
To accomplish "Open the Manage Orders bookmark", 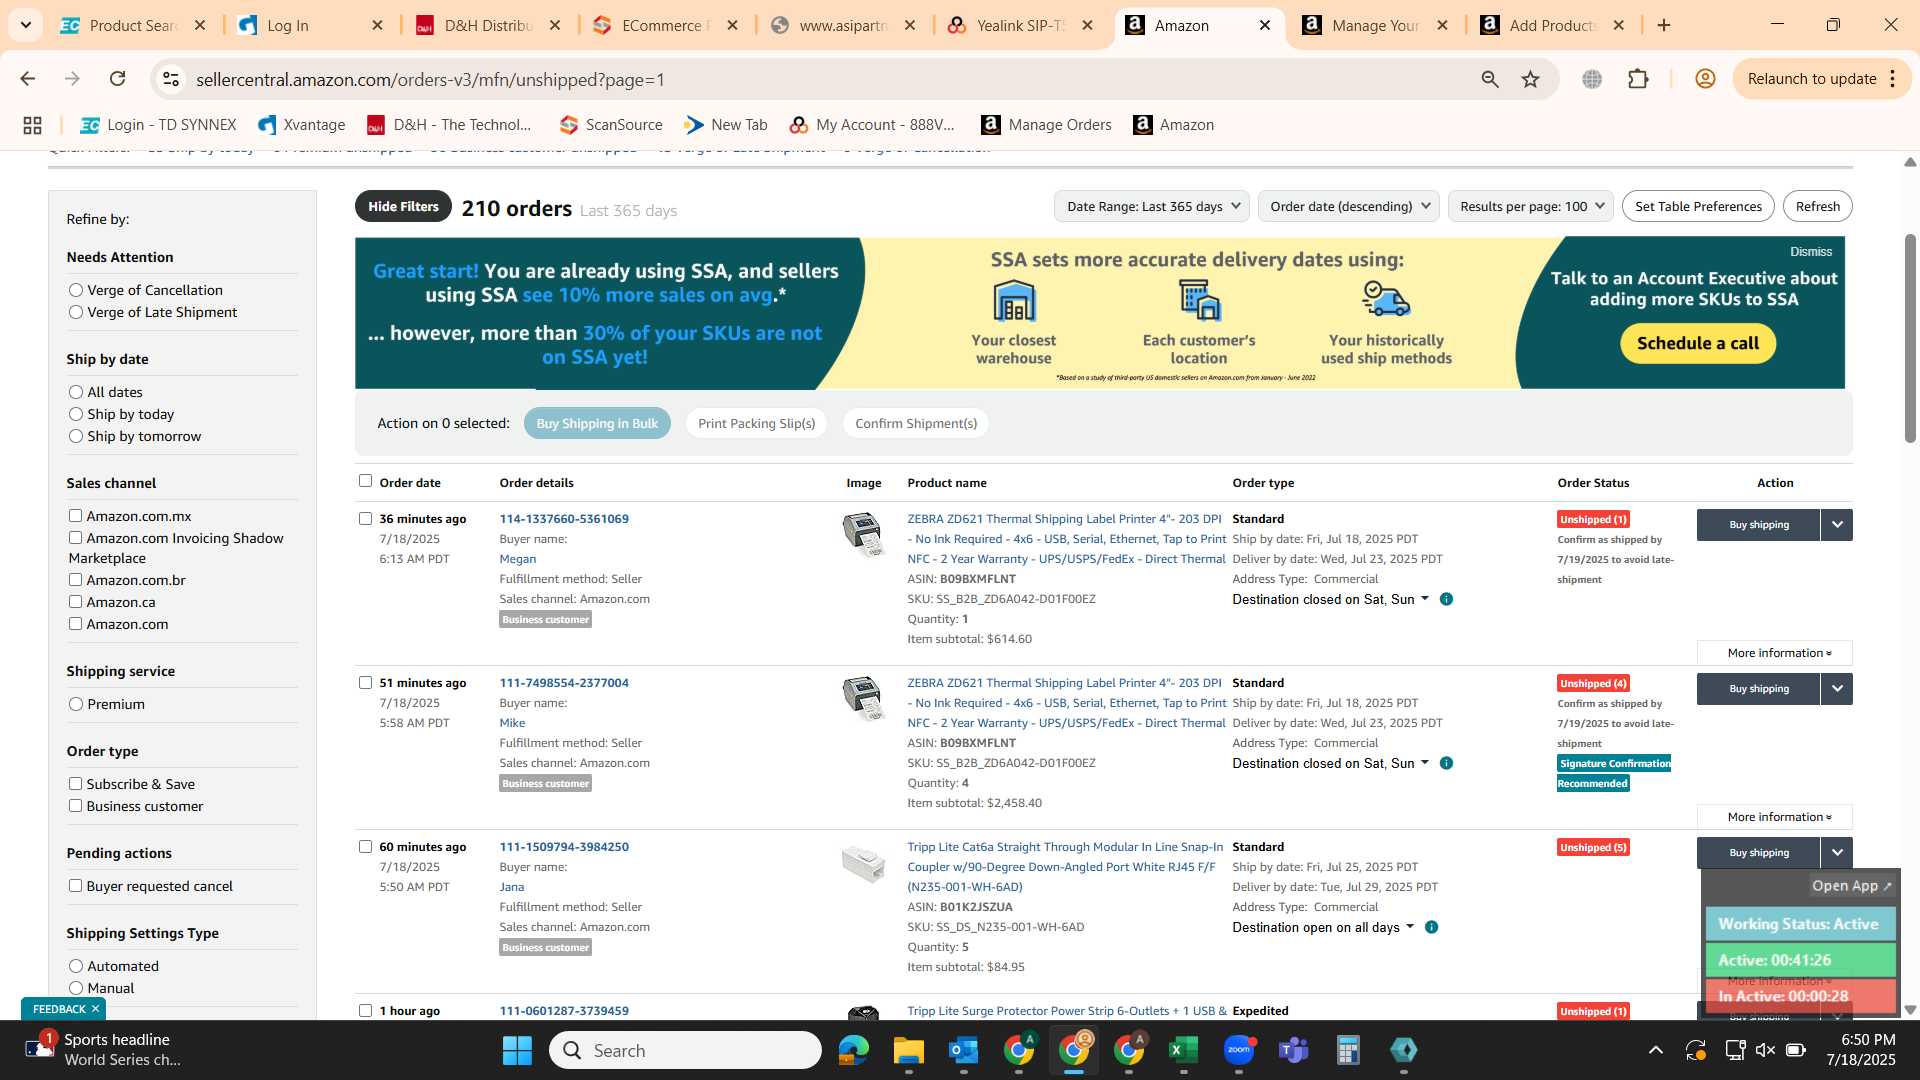I will tap(1047, 125).
